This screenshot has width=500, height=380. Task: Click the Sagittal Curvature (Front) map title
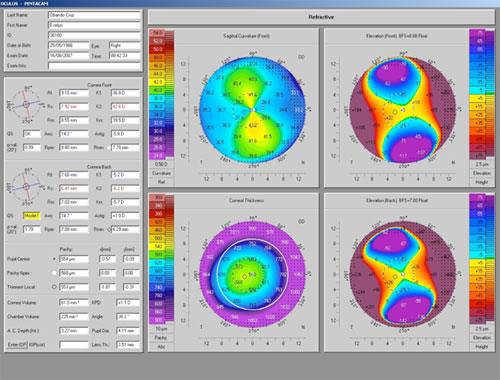pos(246,36)
